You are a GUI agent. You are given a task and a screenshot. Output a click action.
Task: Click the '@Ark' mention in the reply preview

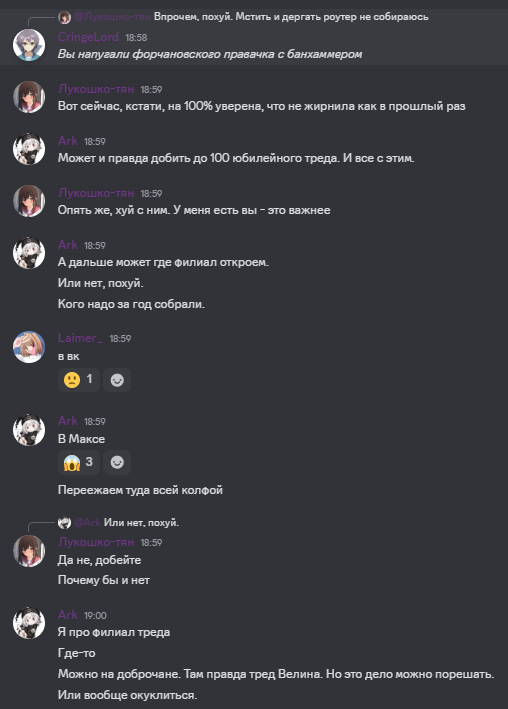tap(87, 523)
